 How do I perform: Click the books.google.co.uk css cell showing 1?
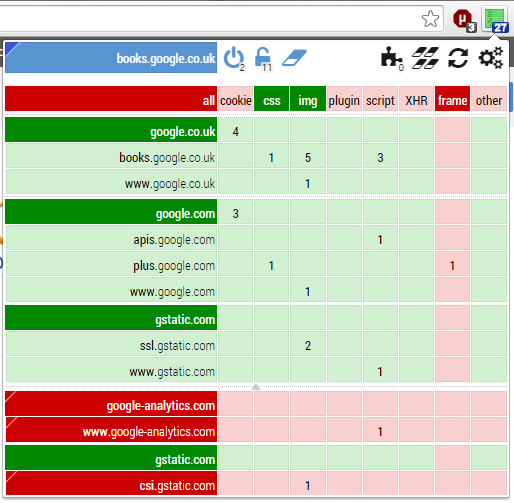pyautogui.click(x=272, y=156)
